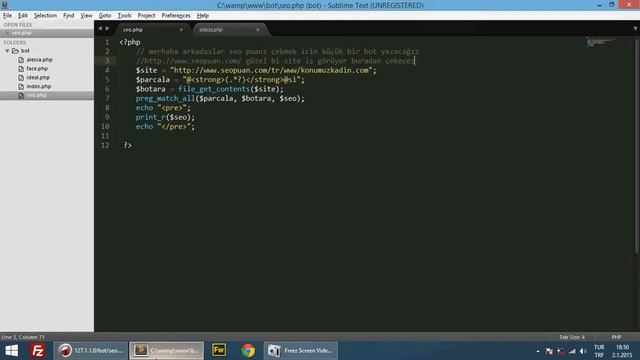Select seo.php in the folder tree
Viewport: 640px width, 360px height.
click(36, 95)
